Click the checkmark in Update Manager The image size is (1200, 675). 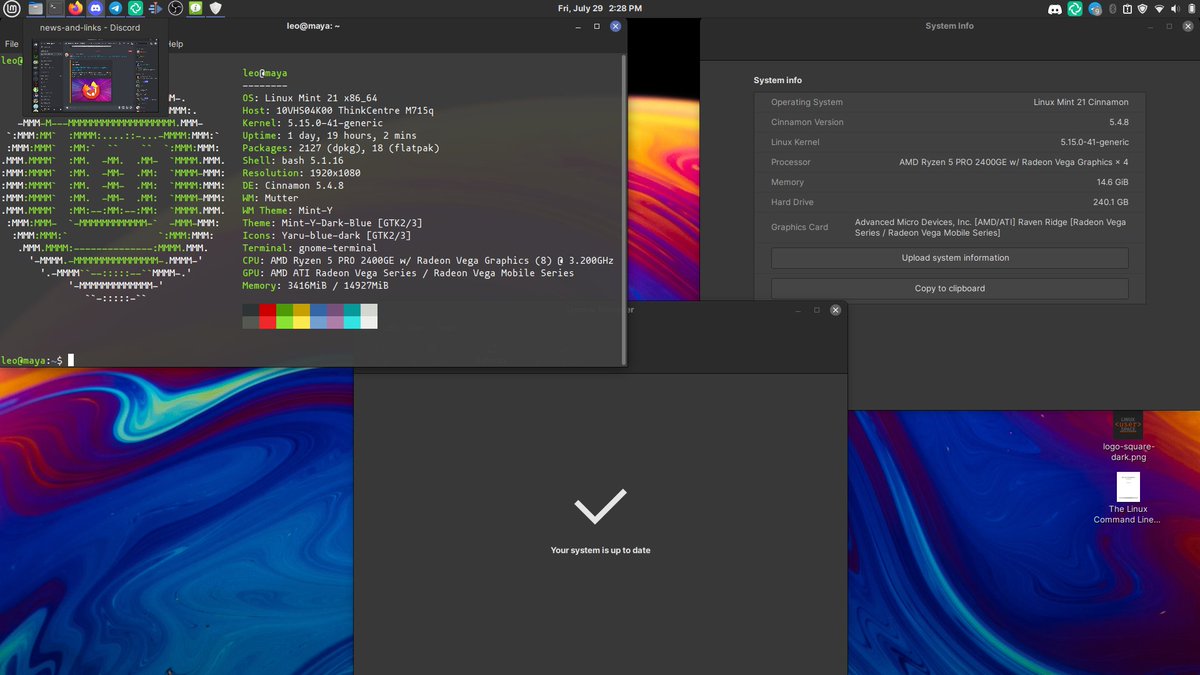(600, 507)
